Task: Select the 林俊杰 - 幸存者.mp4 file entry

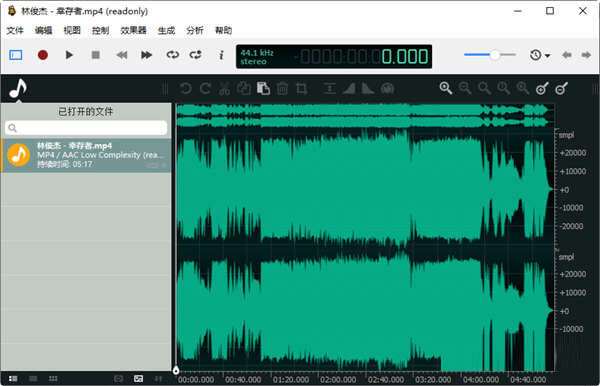Action: point(86,155)
